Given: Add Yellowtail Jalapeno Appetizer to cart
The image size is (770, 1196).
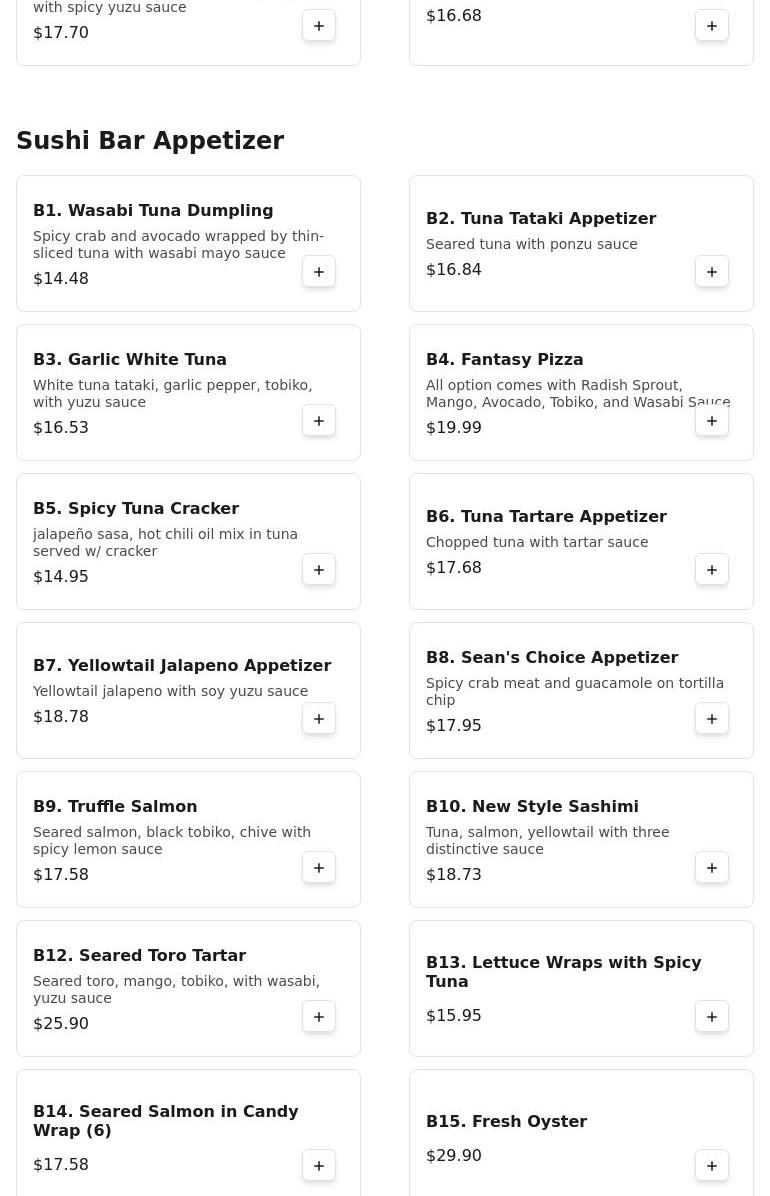Looking at the screenshot, I should (x=319, y=719).
